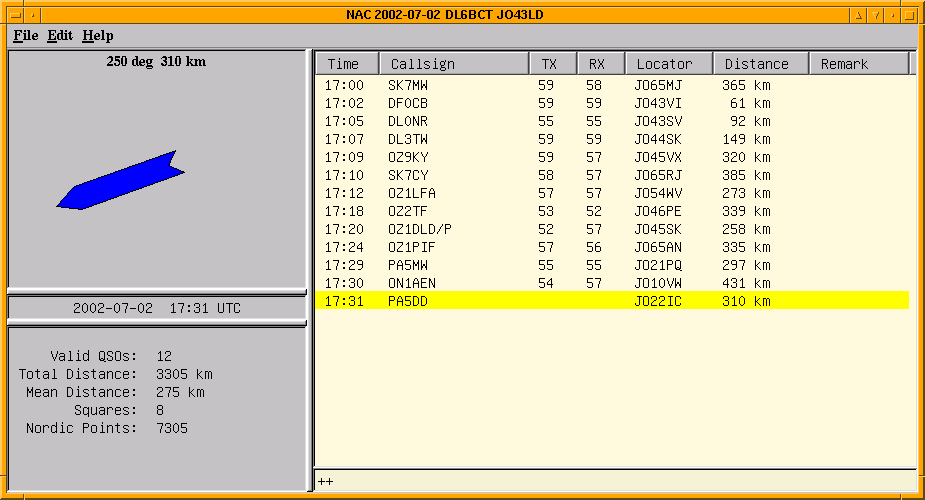Screen dimensions: 925x500
Task: Open the window menu button in title bar
Action: [17, 15]
